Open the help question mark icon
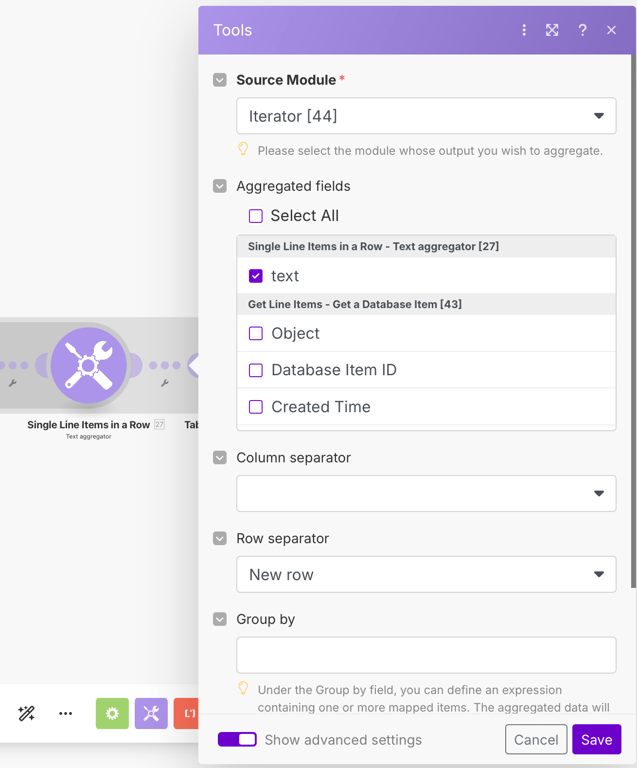The width and height of the screenshot is (637, 768). [582, 30]
